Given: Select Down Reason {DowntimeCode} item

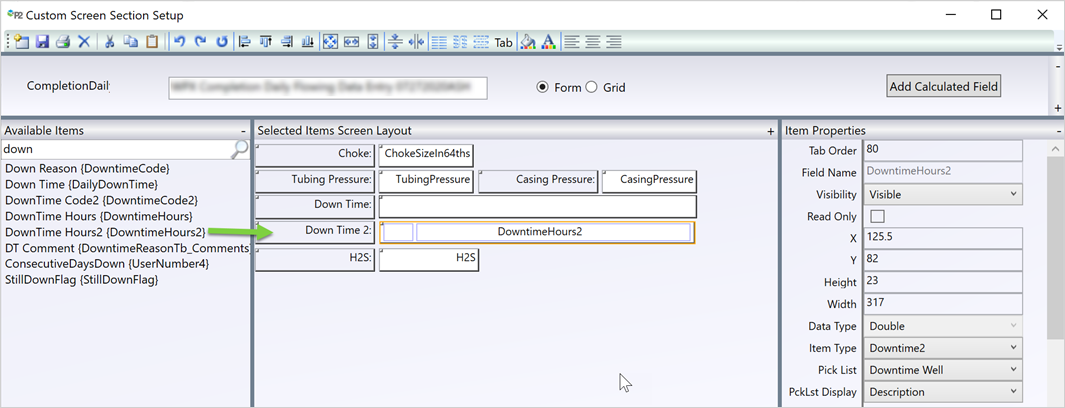Looking at the screenshot, I should tap(87, 168).
